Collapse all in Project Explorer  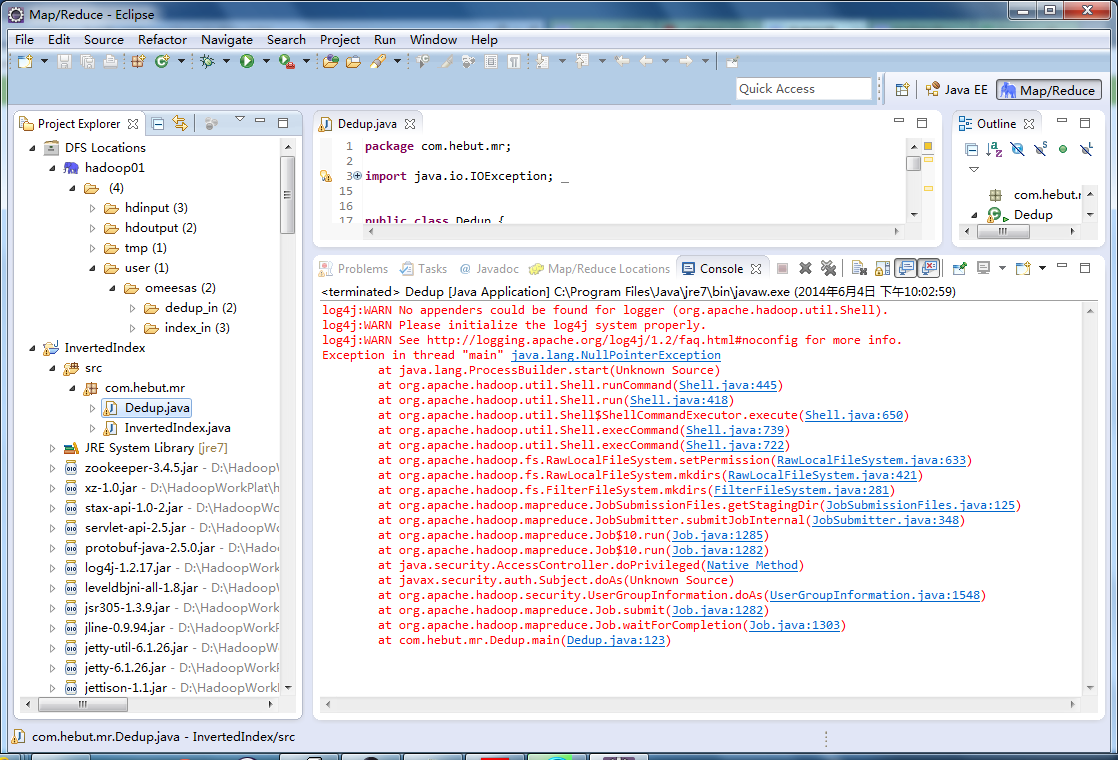(158, 124)
